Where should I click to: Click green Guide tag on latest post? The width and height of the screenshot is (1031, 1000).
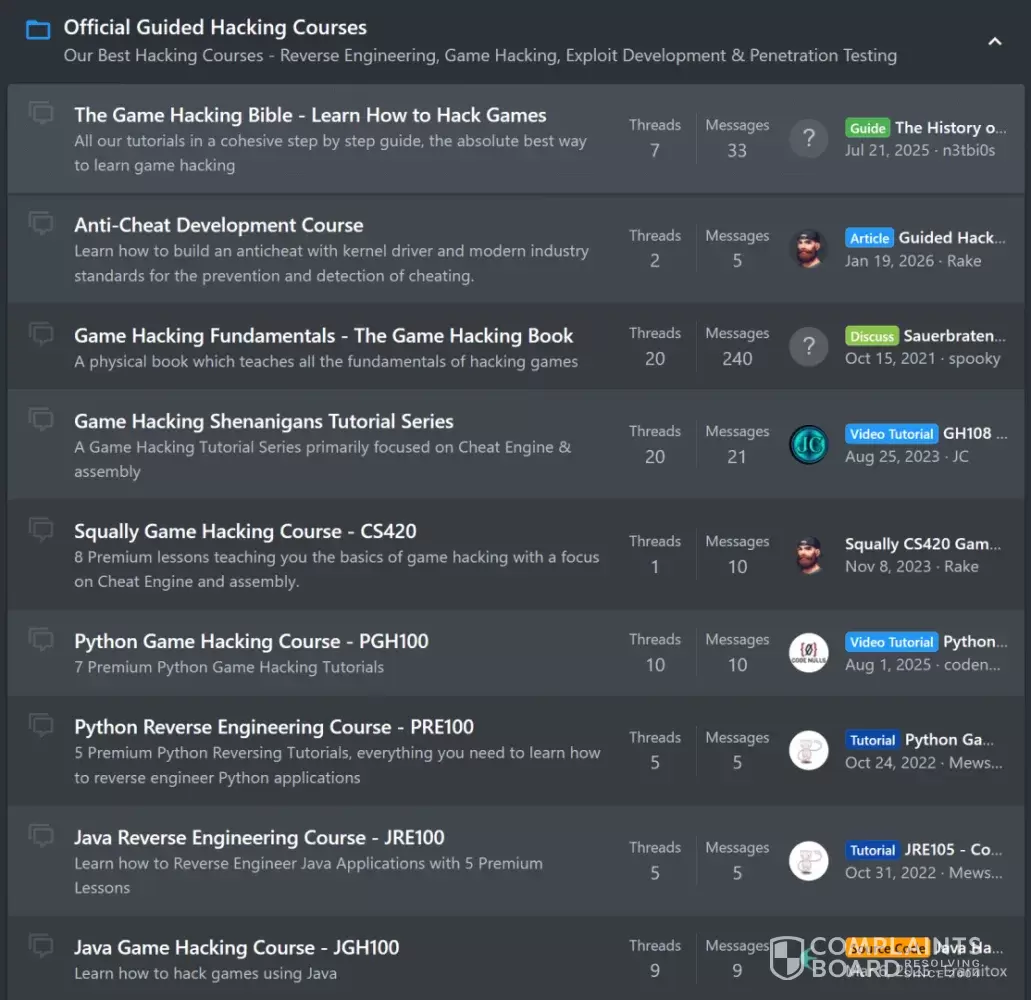coord(867,128)
